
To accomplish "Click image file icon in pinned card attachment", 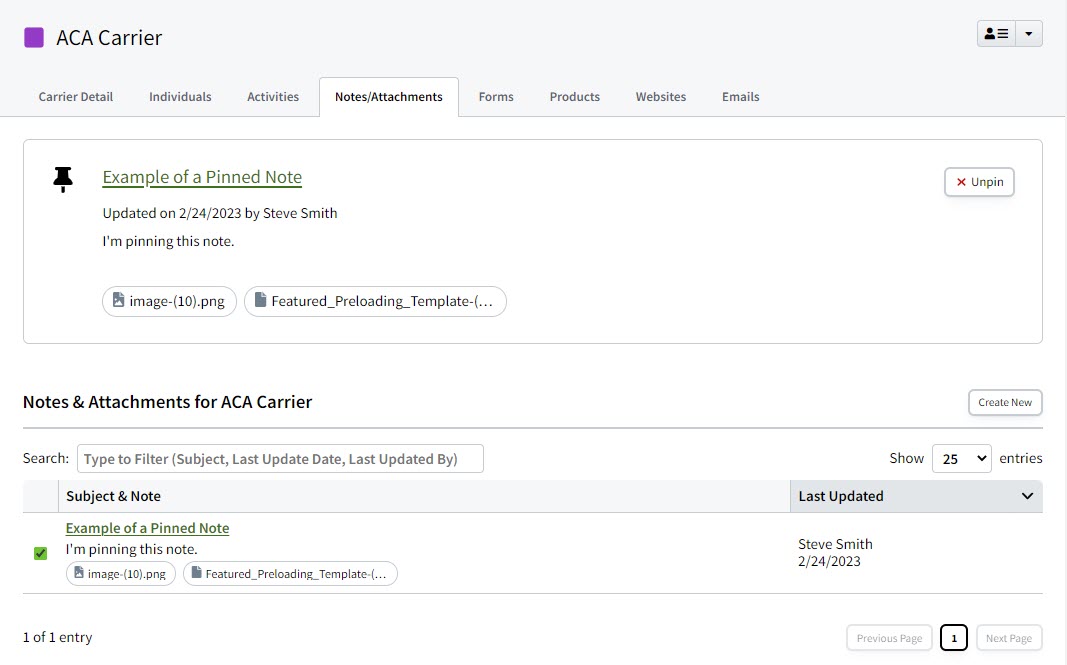I will pyautogui.click(x=118, y=299).
